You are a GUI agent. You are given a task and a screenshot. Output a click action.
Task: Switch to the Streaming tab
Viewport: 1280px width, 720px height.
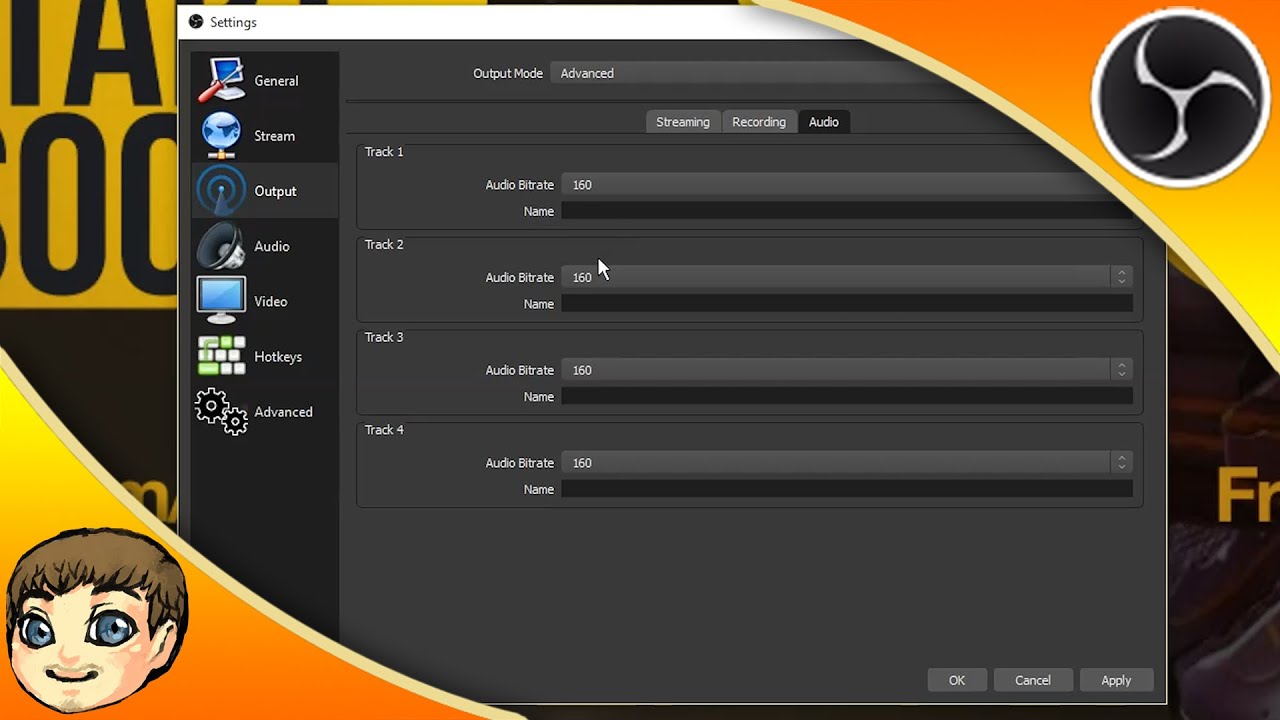coord(683,122)
